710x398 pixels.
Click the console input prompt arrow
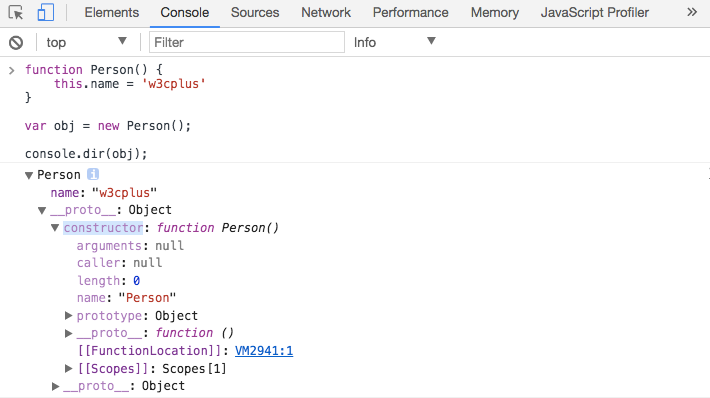point(11,70)
